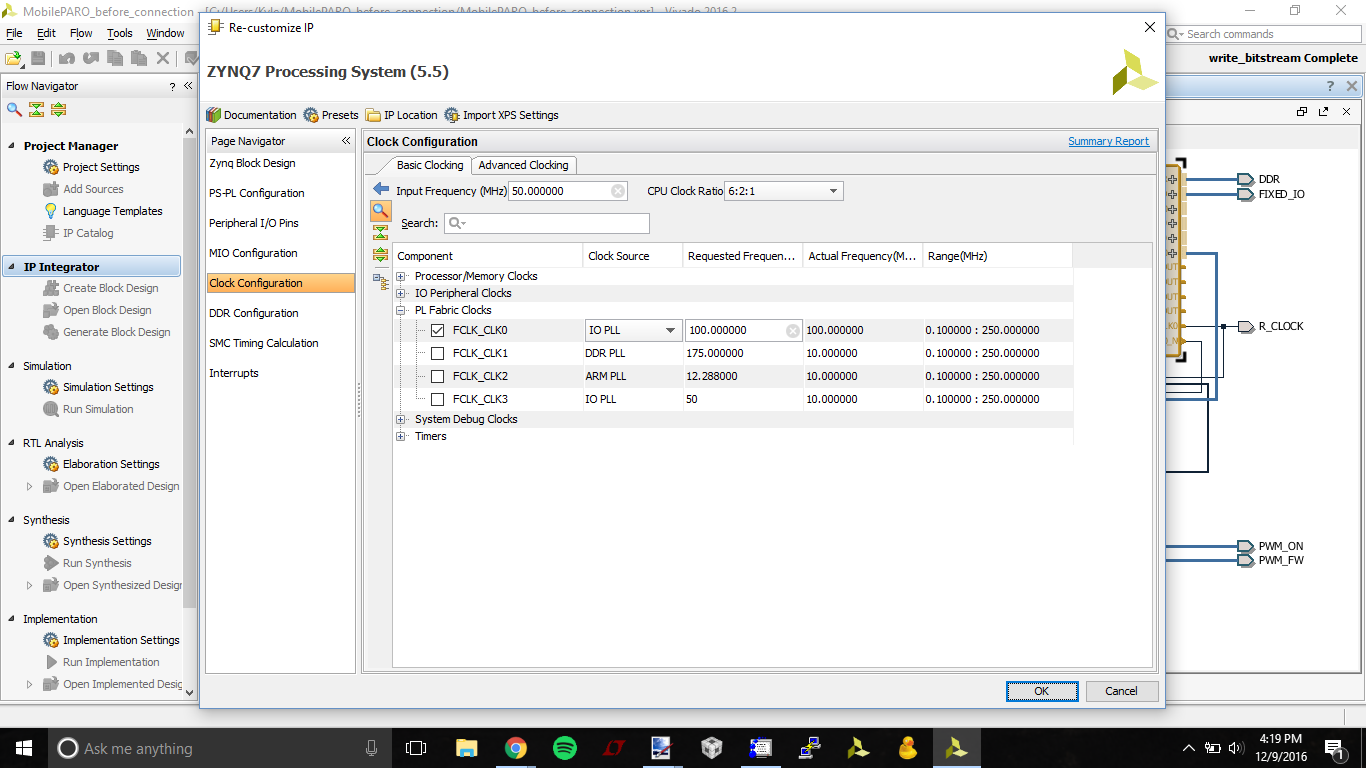This screenshot has height=768, width=1366.
Task: Collapse Flow Navigator with double chevron
Action: pos(187,86)
